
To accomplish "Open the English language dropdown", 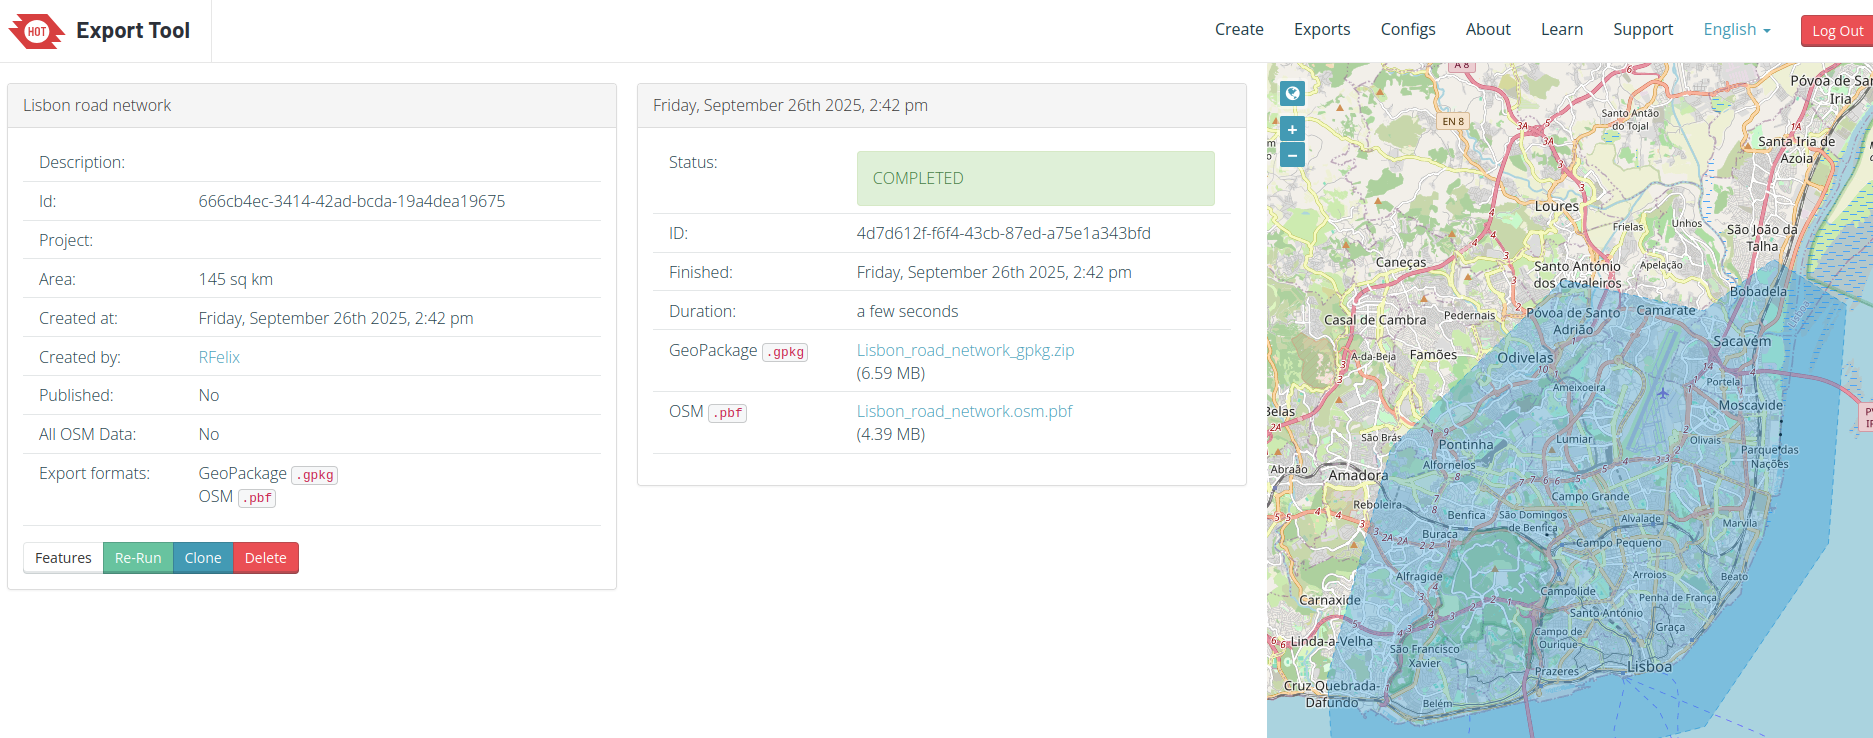I will (x=1736, y=30).
